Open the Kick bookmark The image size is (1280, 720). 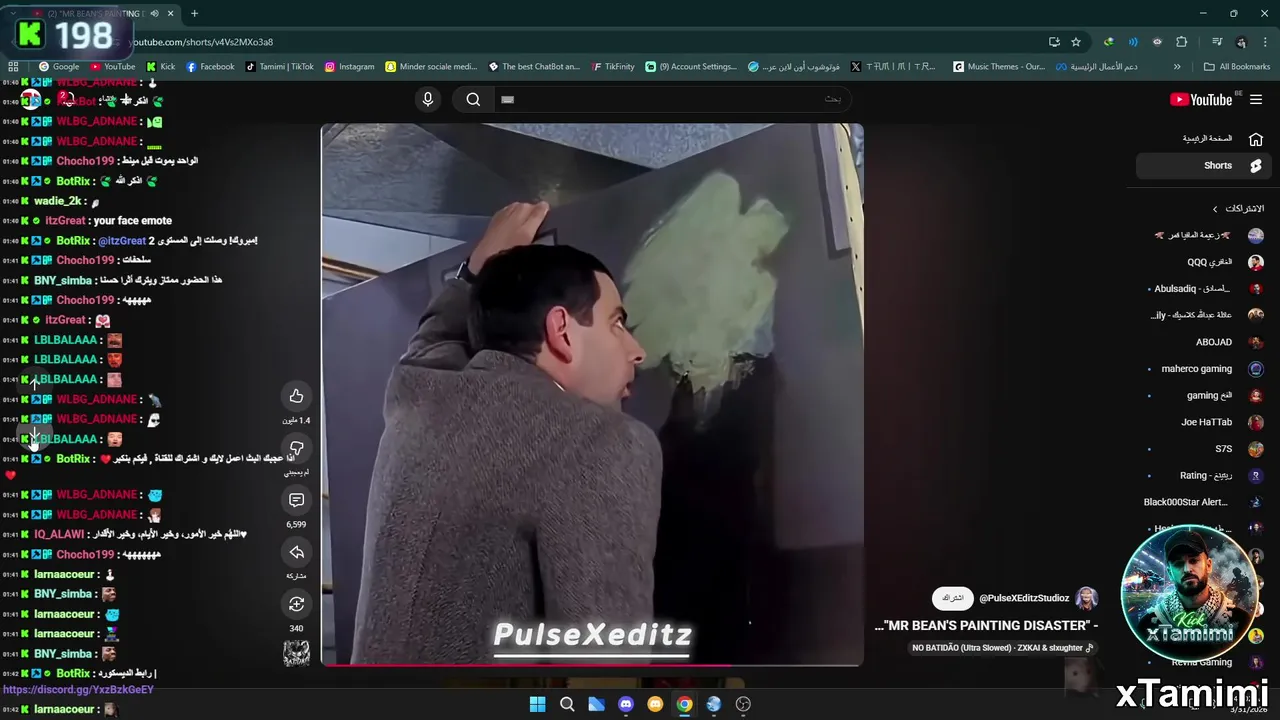tap(160, 67)
